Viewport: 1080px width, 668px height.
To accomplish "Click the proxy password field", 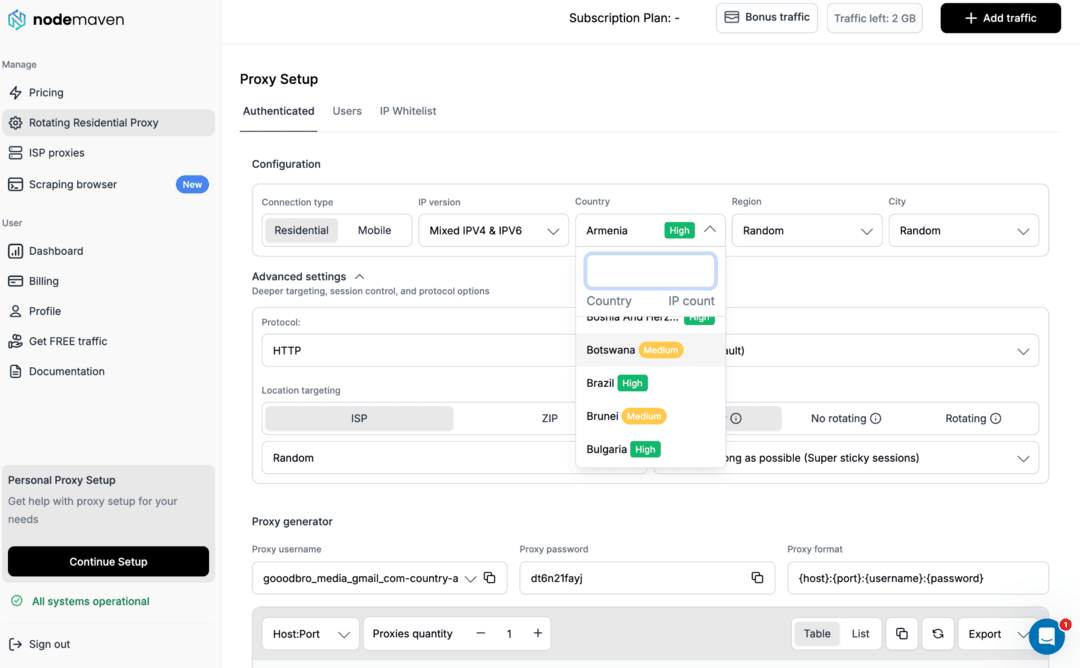I will click(647, 578).
